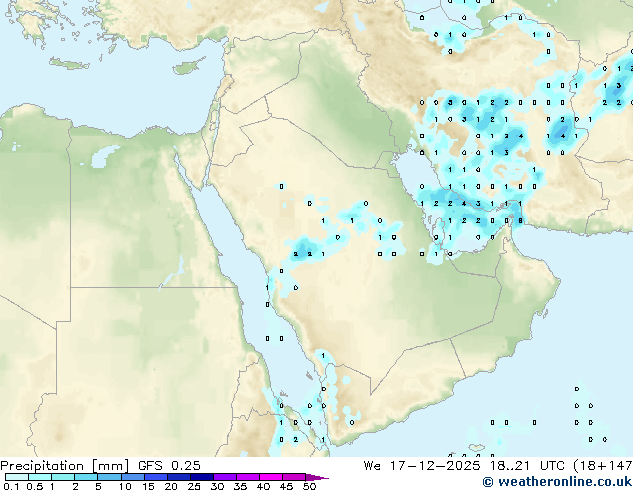Select the '18..21 UTC' time range text
The height and width of the screenshot is (490, 634).
[x=527, y=466]
